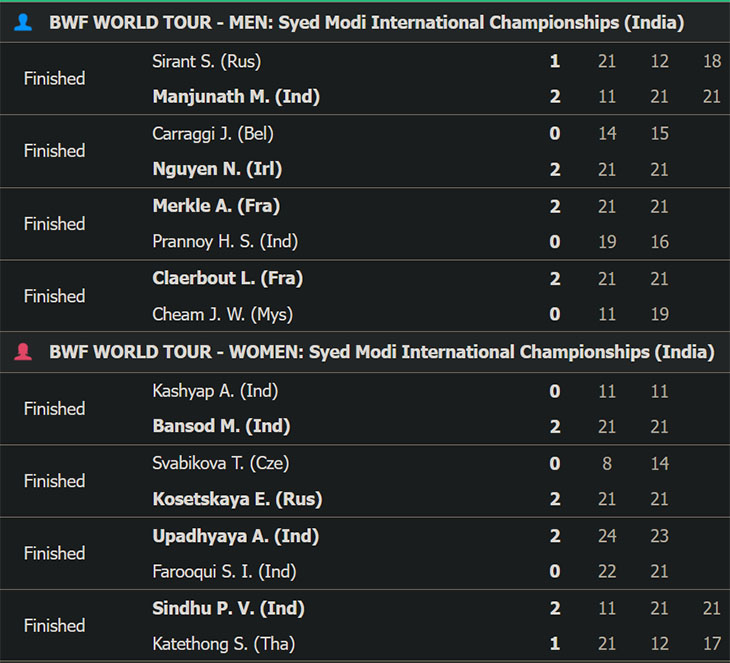Click Finished status of Sindhu match

pos(54,625)
